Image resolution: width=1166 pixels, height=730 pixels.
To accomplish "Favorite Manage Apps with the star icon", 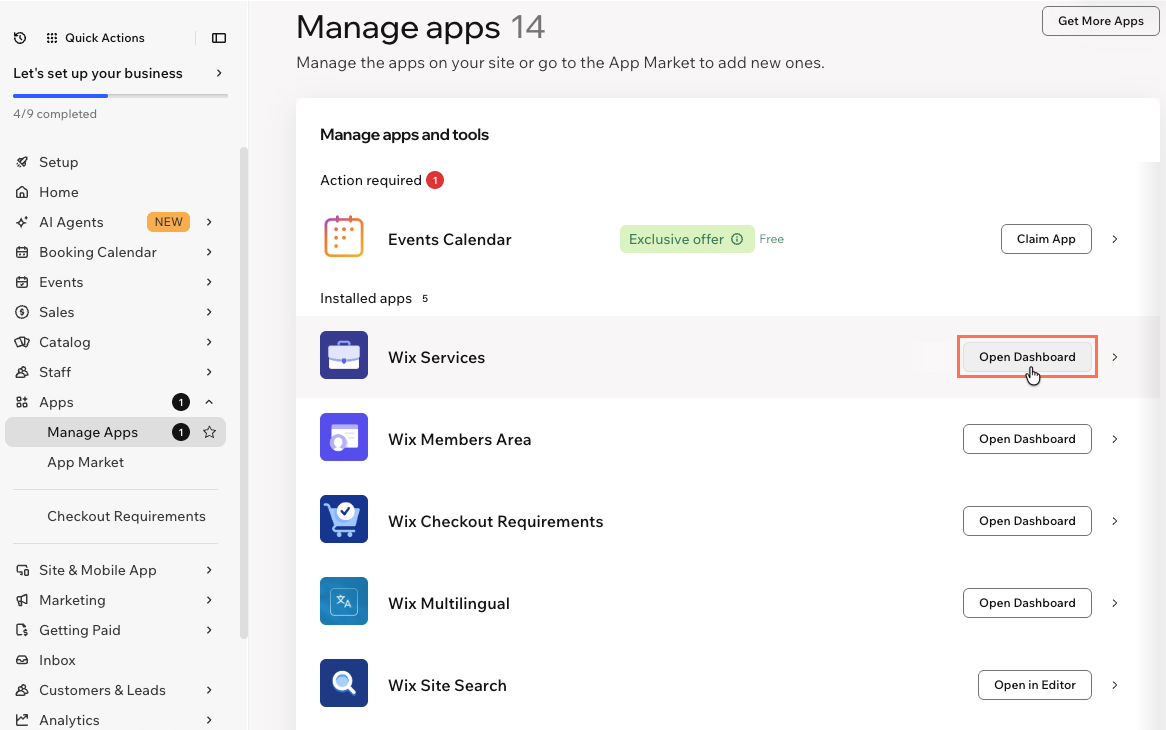I will coord(210,432).
